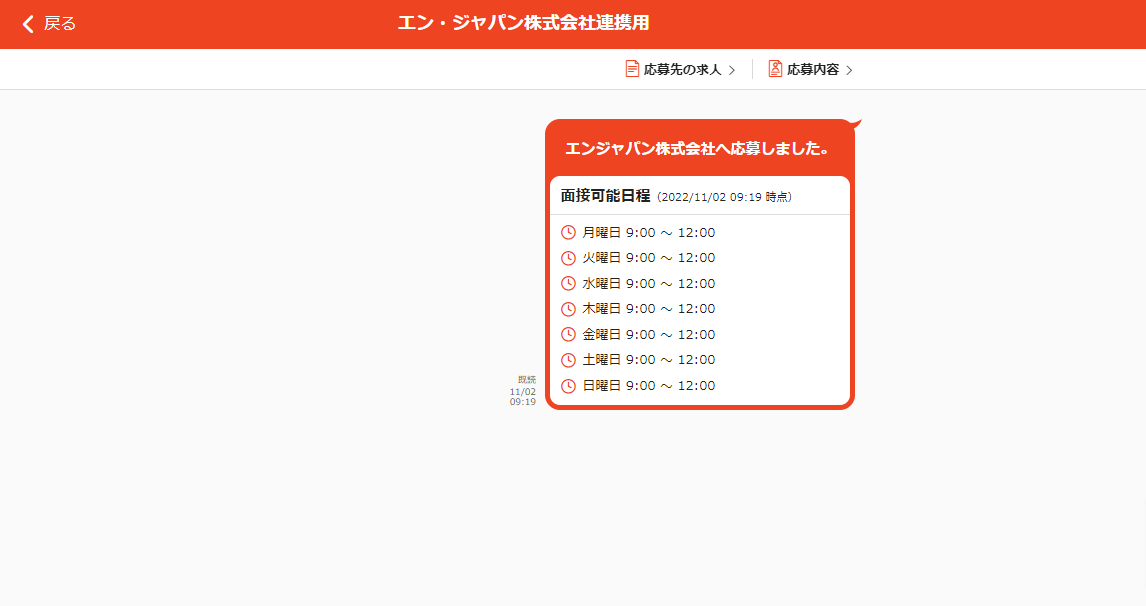Click the clock icon for 水曜日
Screen dimensions: 1146x606
[x=568, y=284]
